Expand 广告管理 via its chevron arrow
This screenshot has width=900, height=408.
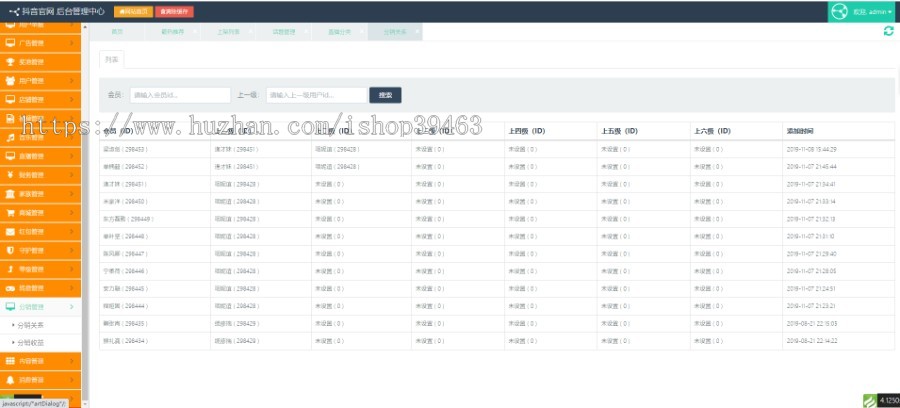click(x=71, y=43)
